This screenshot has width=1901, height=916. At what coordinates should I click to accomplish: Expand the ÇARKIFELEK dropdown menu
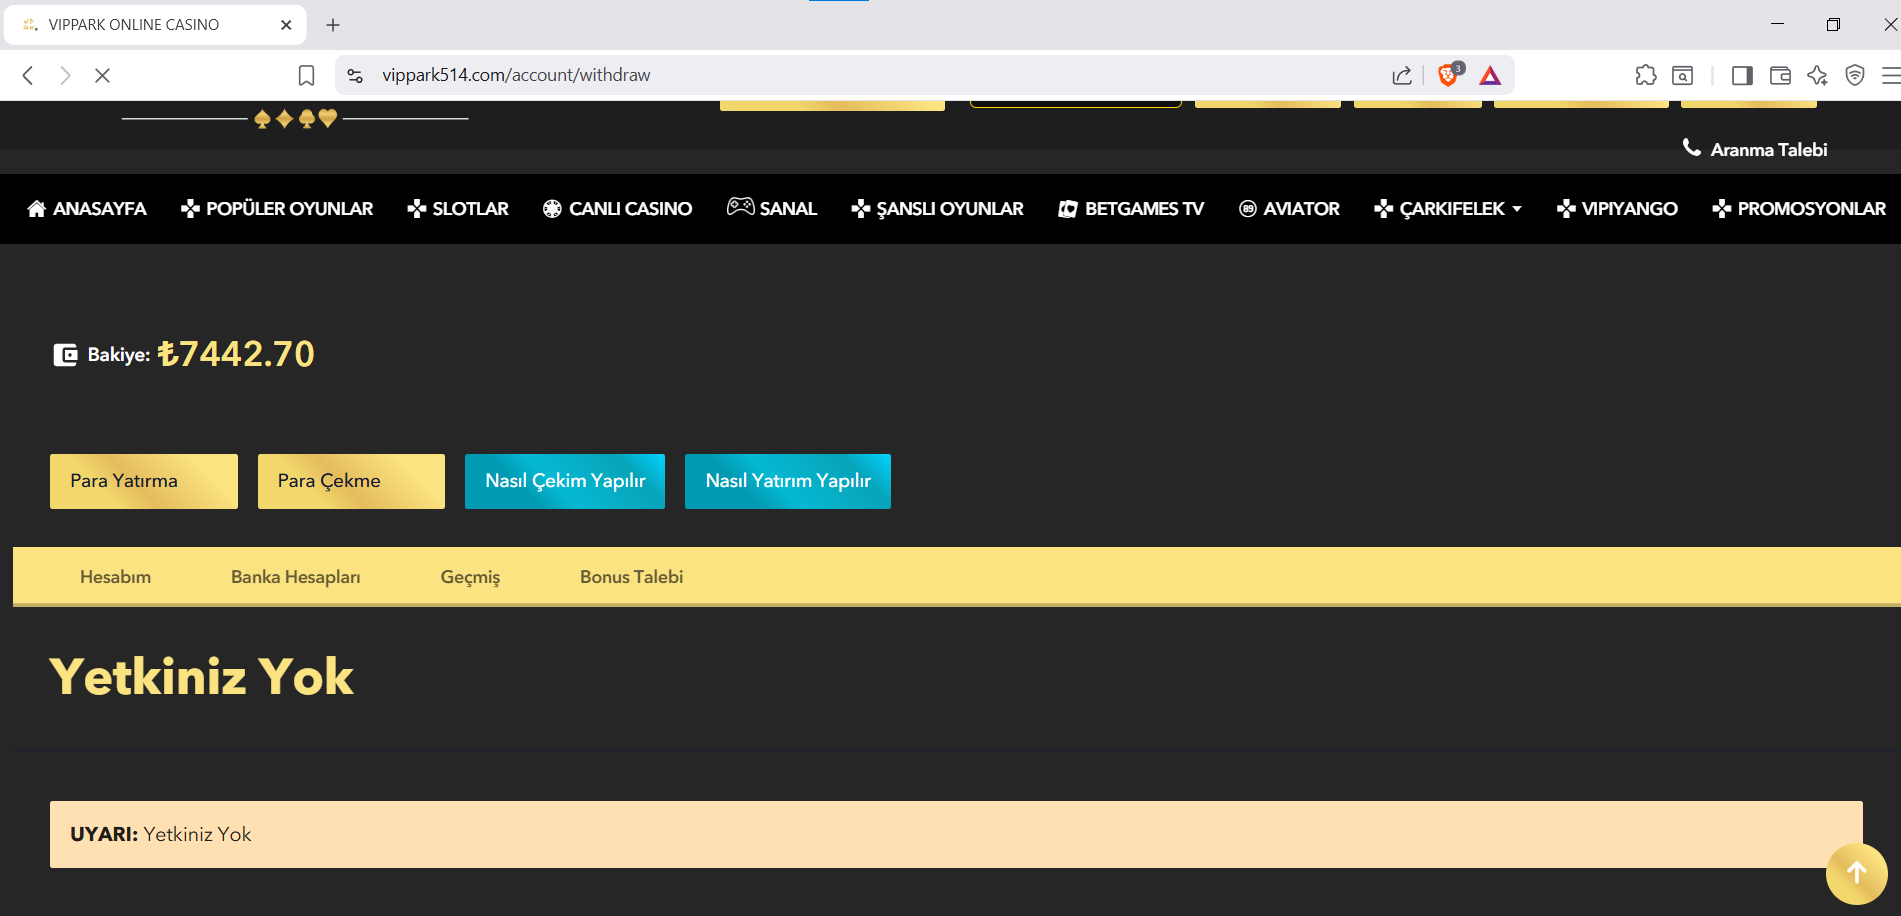tap(1448, 209)
